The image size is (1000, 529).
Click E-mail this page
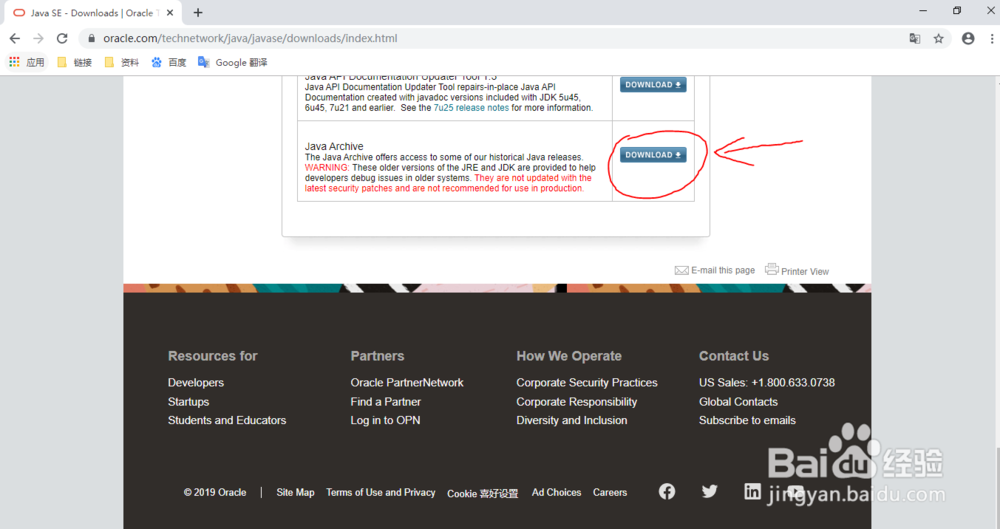[715, 271]
